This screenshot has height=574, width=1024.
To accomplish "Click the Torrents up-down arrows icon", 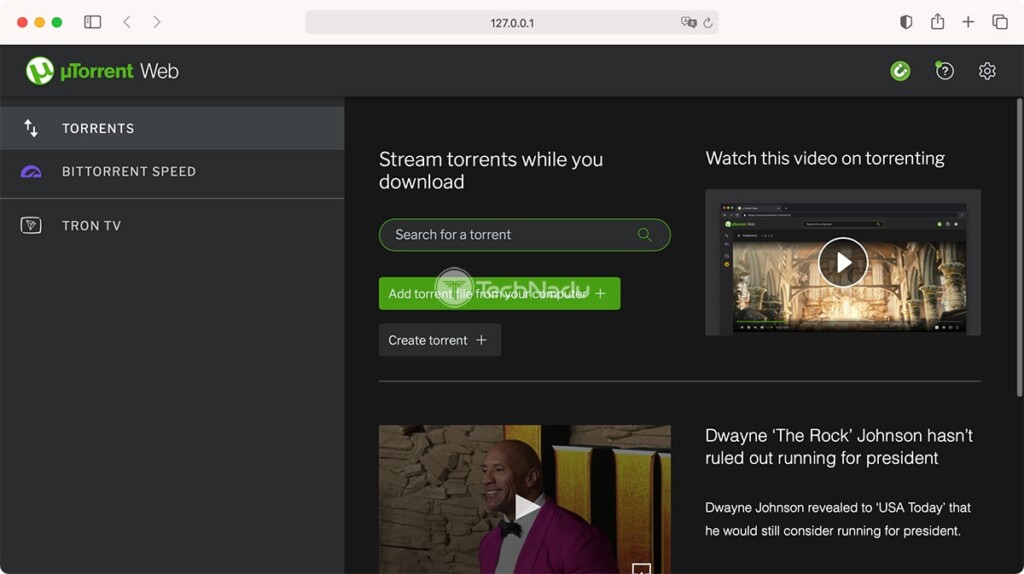I will [x=31, y=128].
